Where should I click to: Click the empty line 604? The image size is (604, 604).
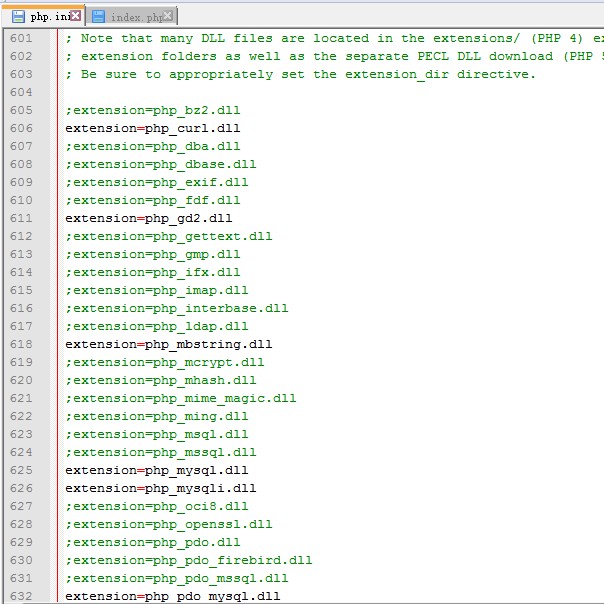300,93
